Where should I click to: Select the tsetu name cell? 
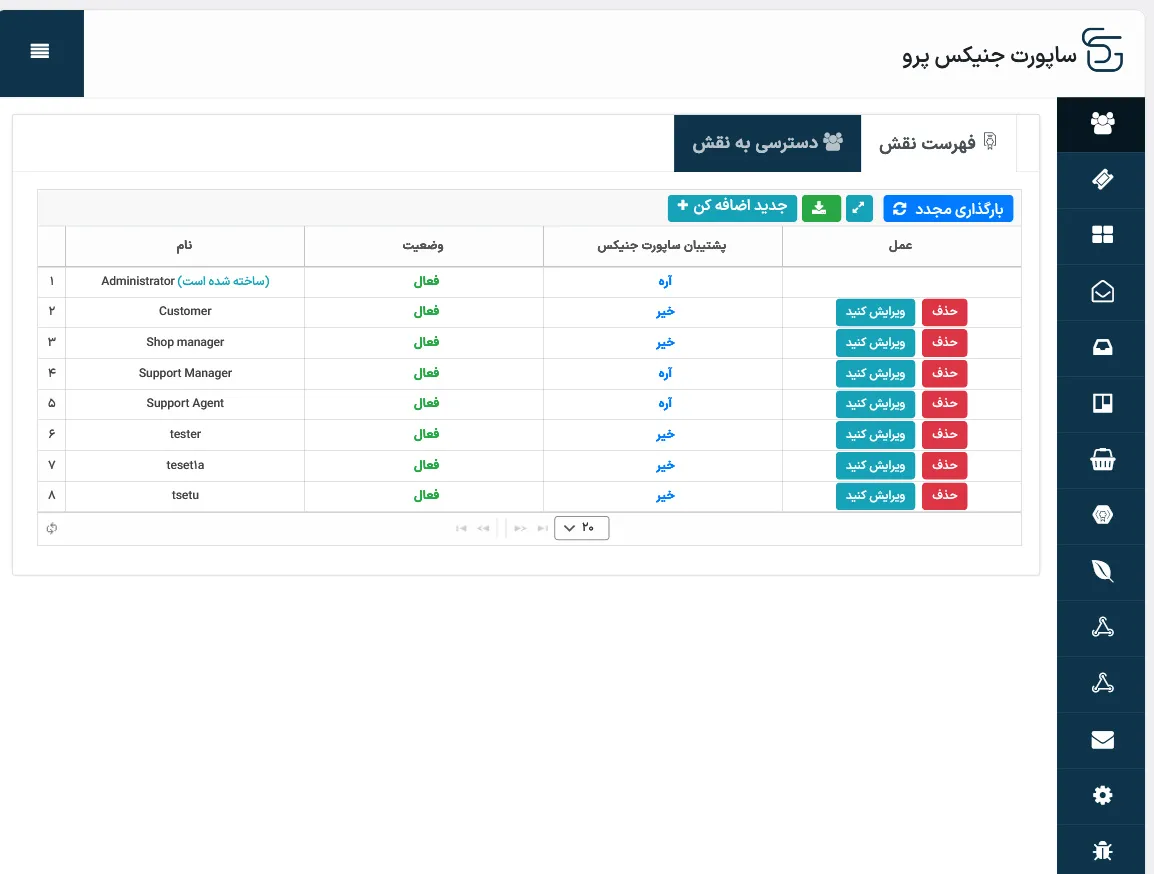[185, 495]
